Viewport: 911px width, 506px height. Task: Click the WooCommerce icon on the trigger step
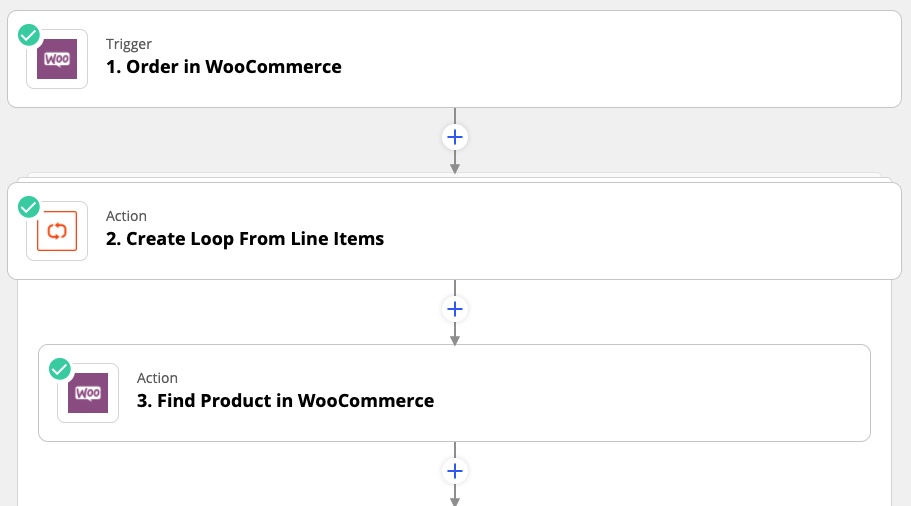[57, 59]
